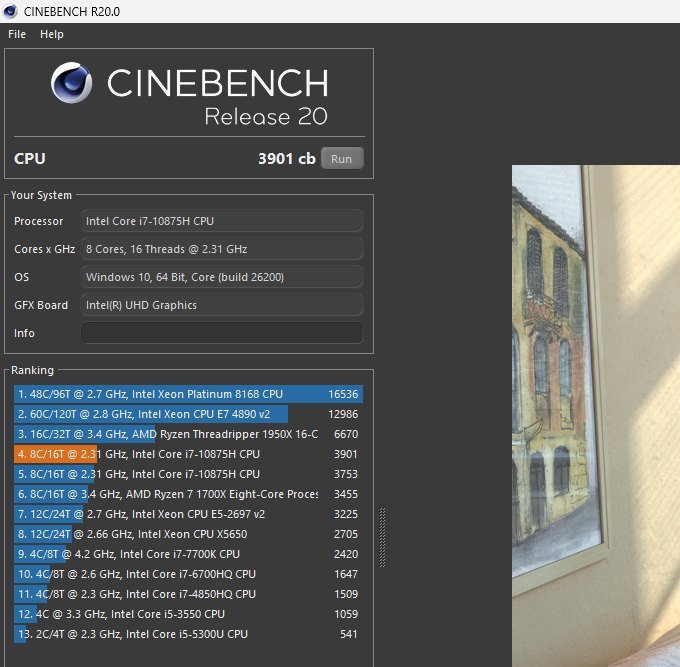Select ranking row Intel Core i7-7700K CPU
Viewport: 680px width, 667px height.
point(188,554)
